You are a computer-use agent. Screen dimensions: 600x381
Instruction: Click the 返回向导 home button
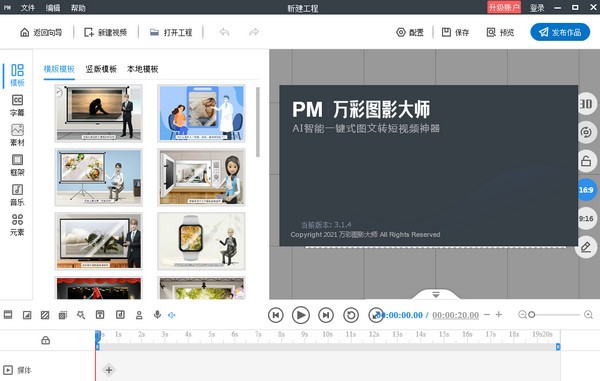click(41, 33)
